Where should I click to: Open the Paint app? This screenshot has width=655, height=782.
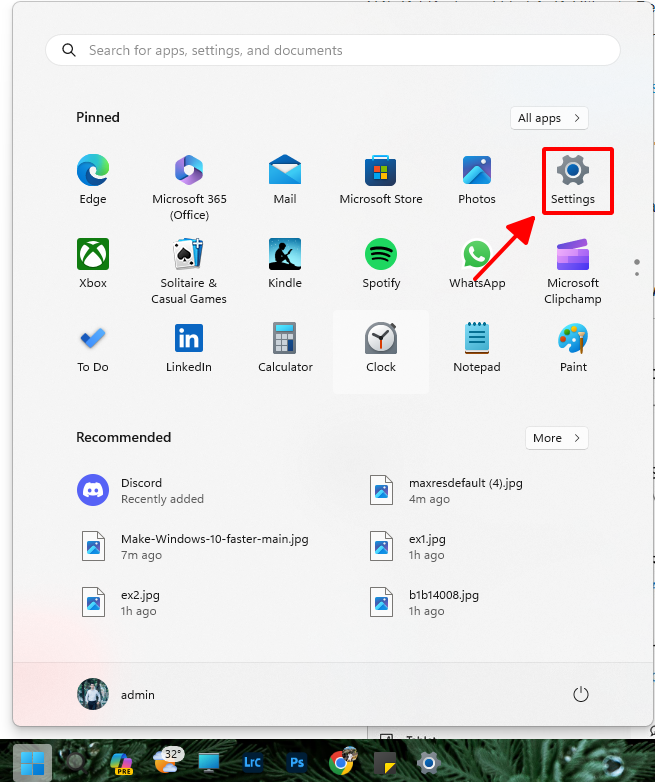pos(573,348)
